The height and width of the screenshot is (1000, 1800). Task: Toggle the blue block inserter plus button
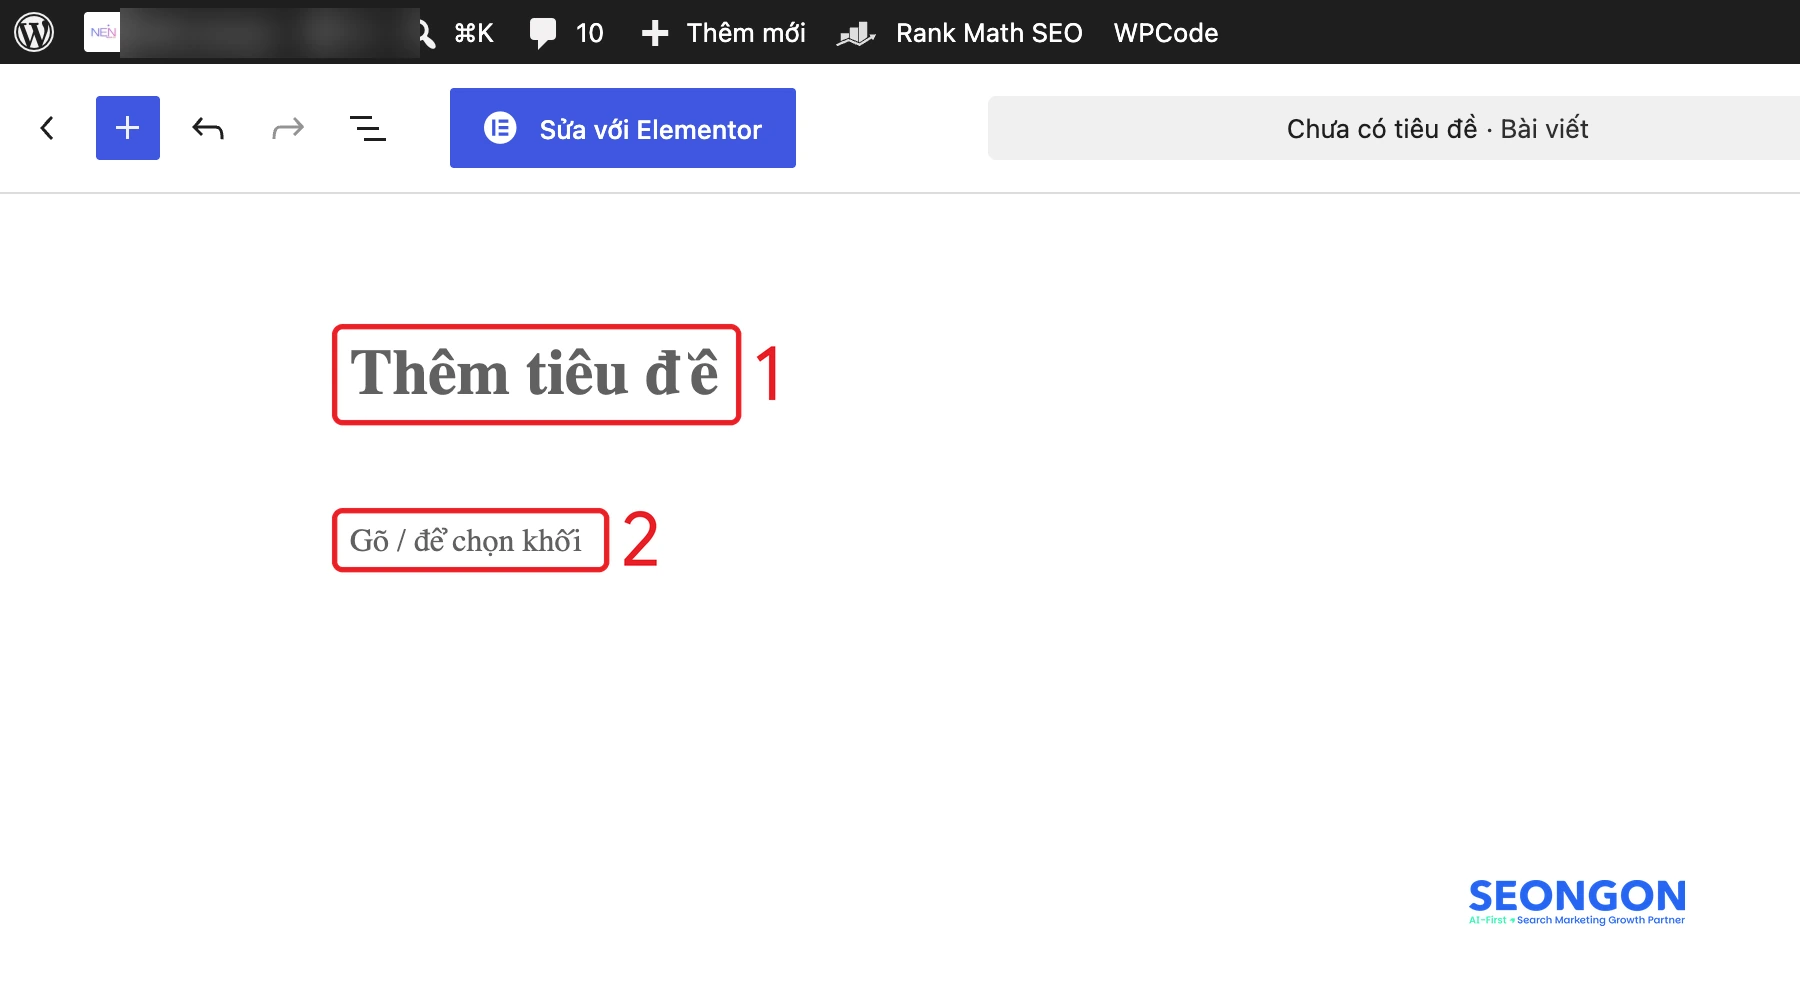(128, 128)
